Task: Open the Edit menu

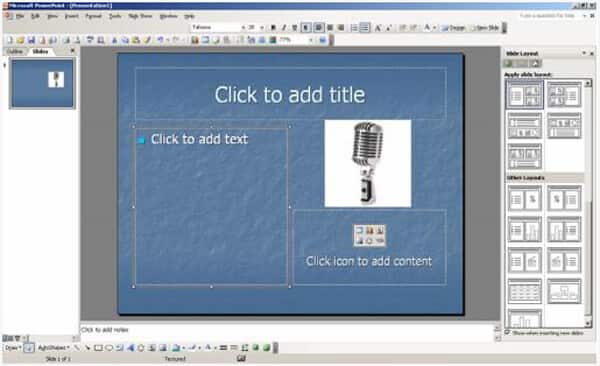Action: click(x=35, y=16)
